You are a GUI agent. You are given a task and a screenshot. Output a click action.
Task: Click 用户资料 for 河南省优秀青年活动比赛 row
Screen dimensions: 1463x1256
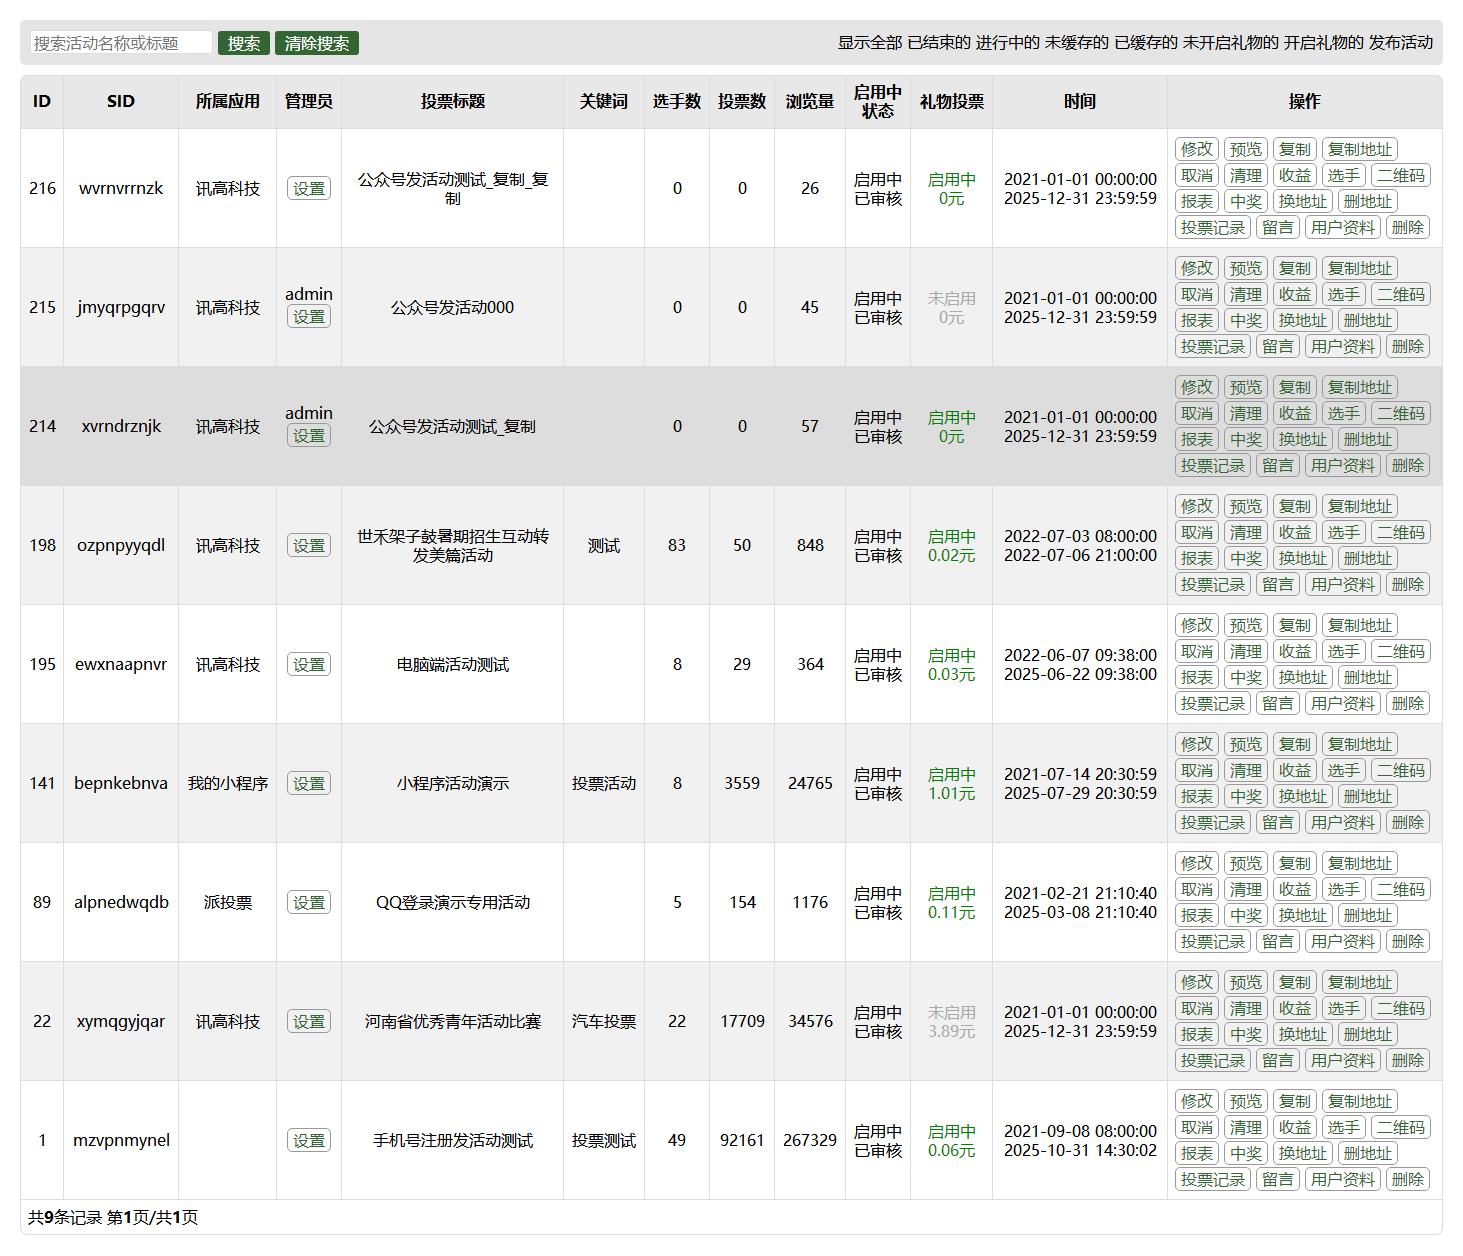1343,1060
